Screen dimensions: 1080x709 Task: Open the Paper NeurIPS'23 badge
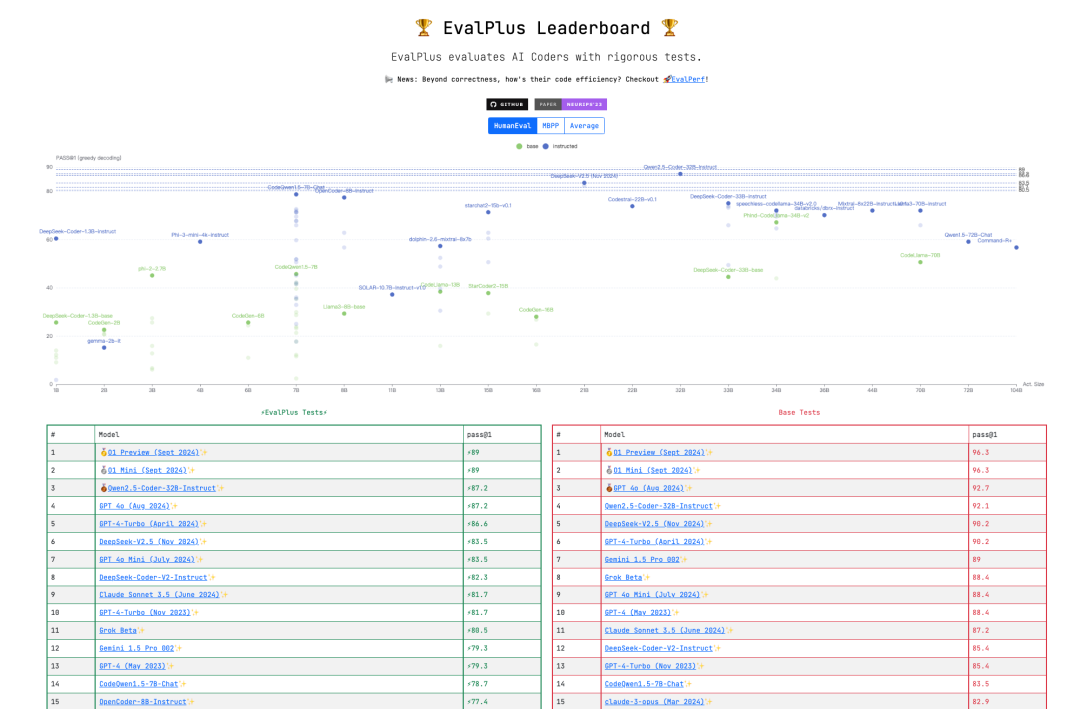click(570, 104)
